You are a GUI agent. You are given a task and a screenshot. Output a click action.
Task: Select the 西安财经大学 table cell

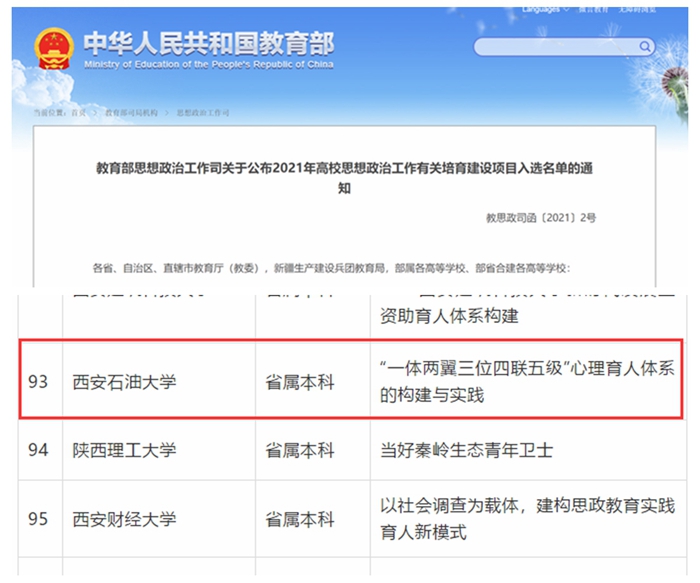click(x=125, y=519)
